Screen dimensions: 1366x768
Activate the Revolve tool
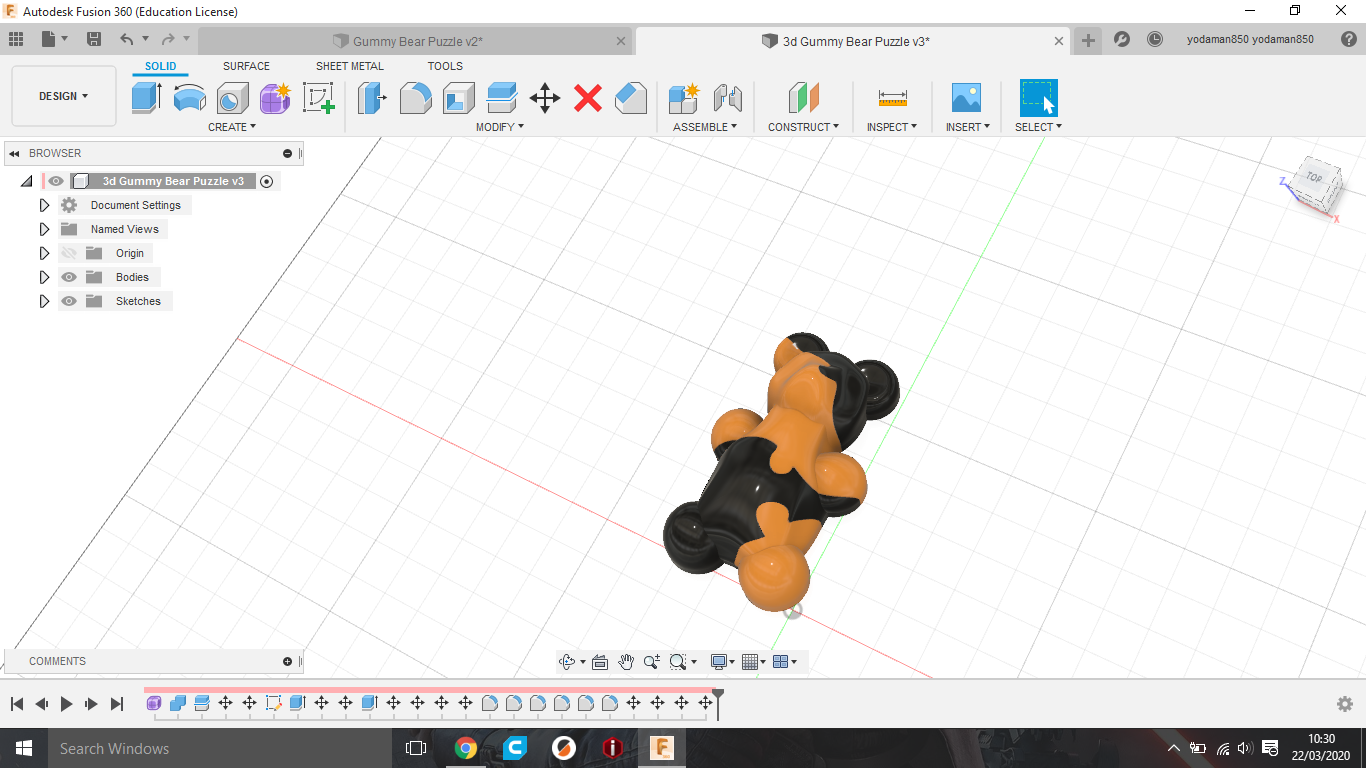click(190, 97)
